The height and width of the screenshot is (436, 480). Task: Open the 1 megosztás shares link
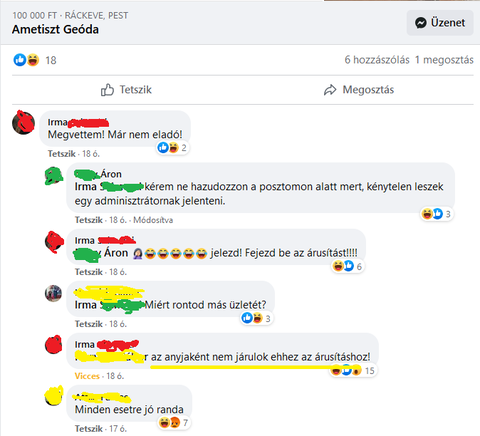tap(444, 60)
